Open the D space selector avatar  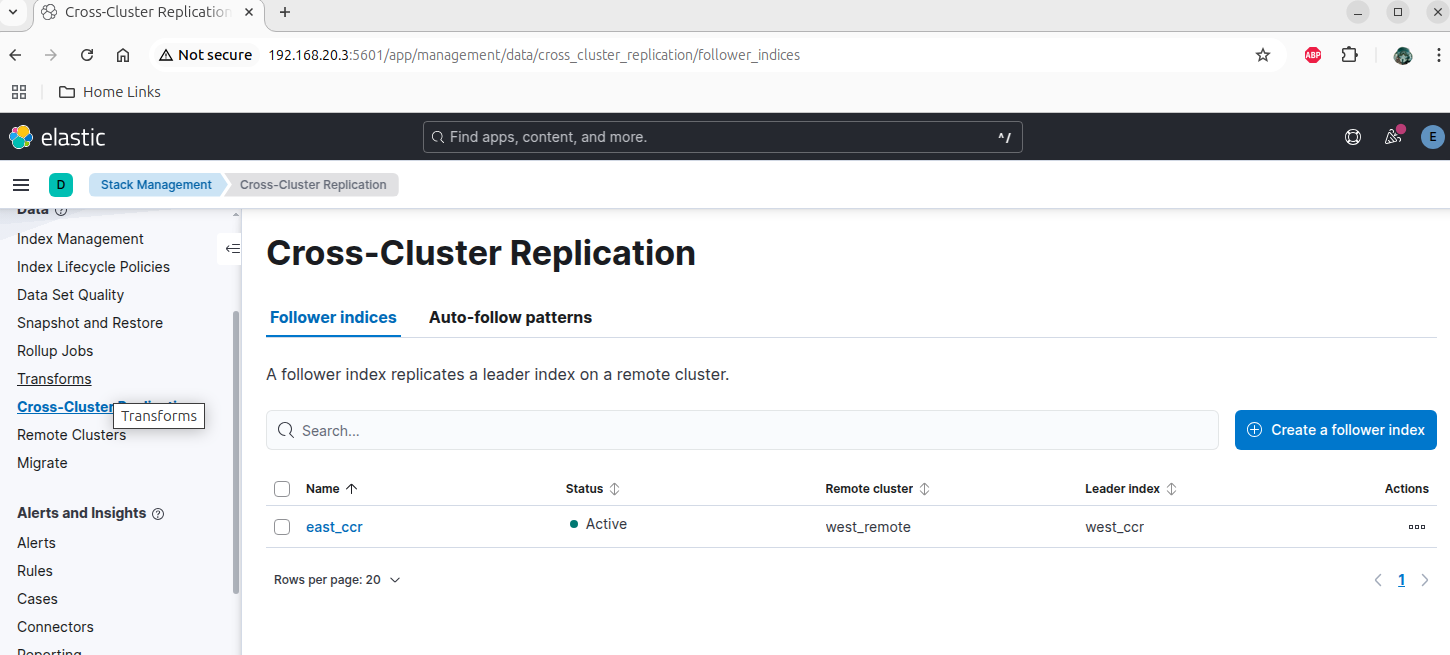click(61, 185)
